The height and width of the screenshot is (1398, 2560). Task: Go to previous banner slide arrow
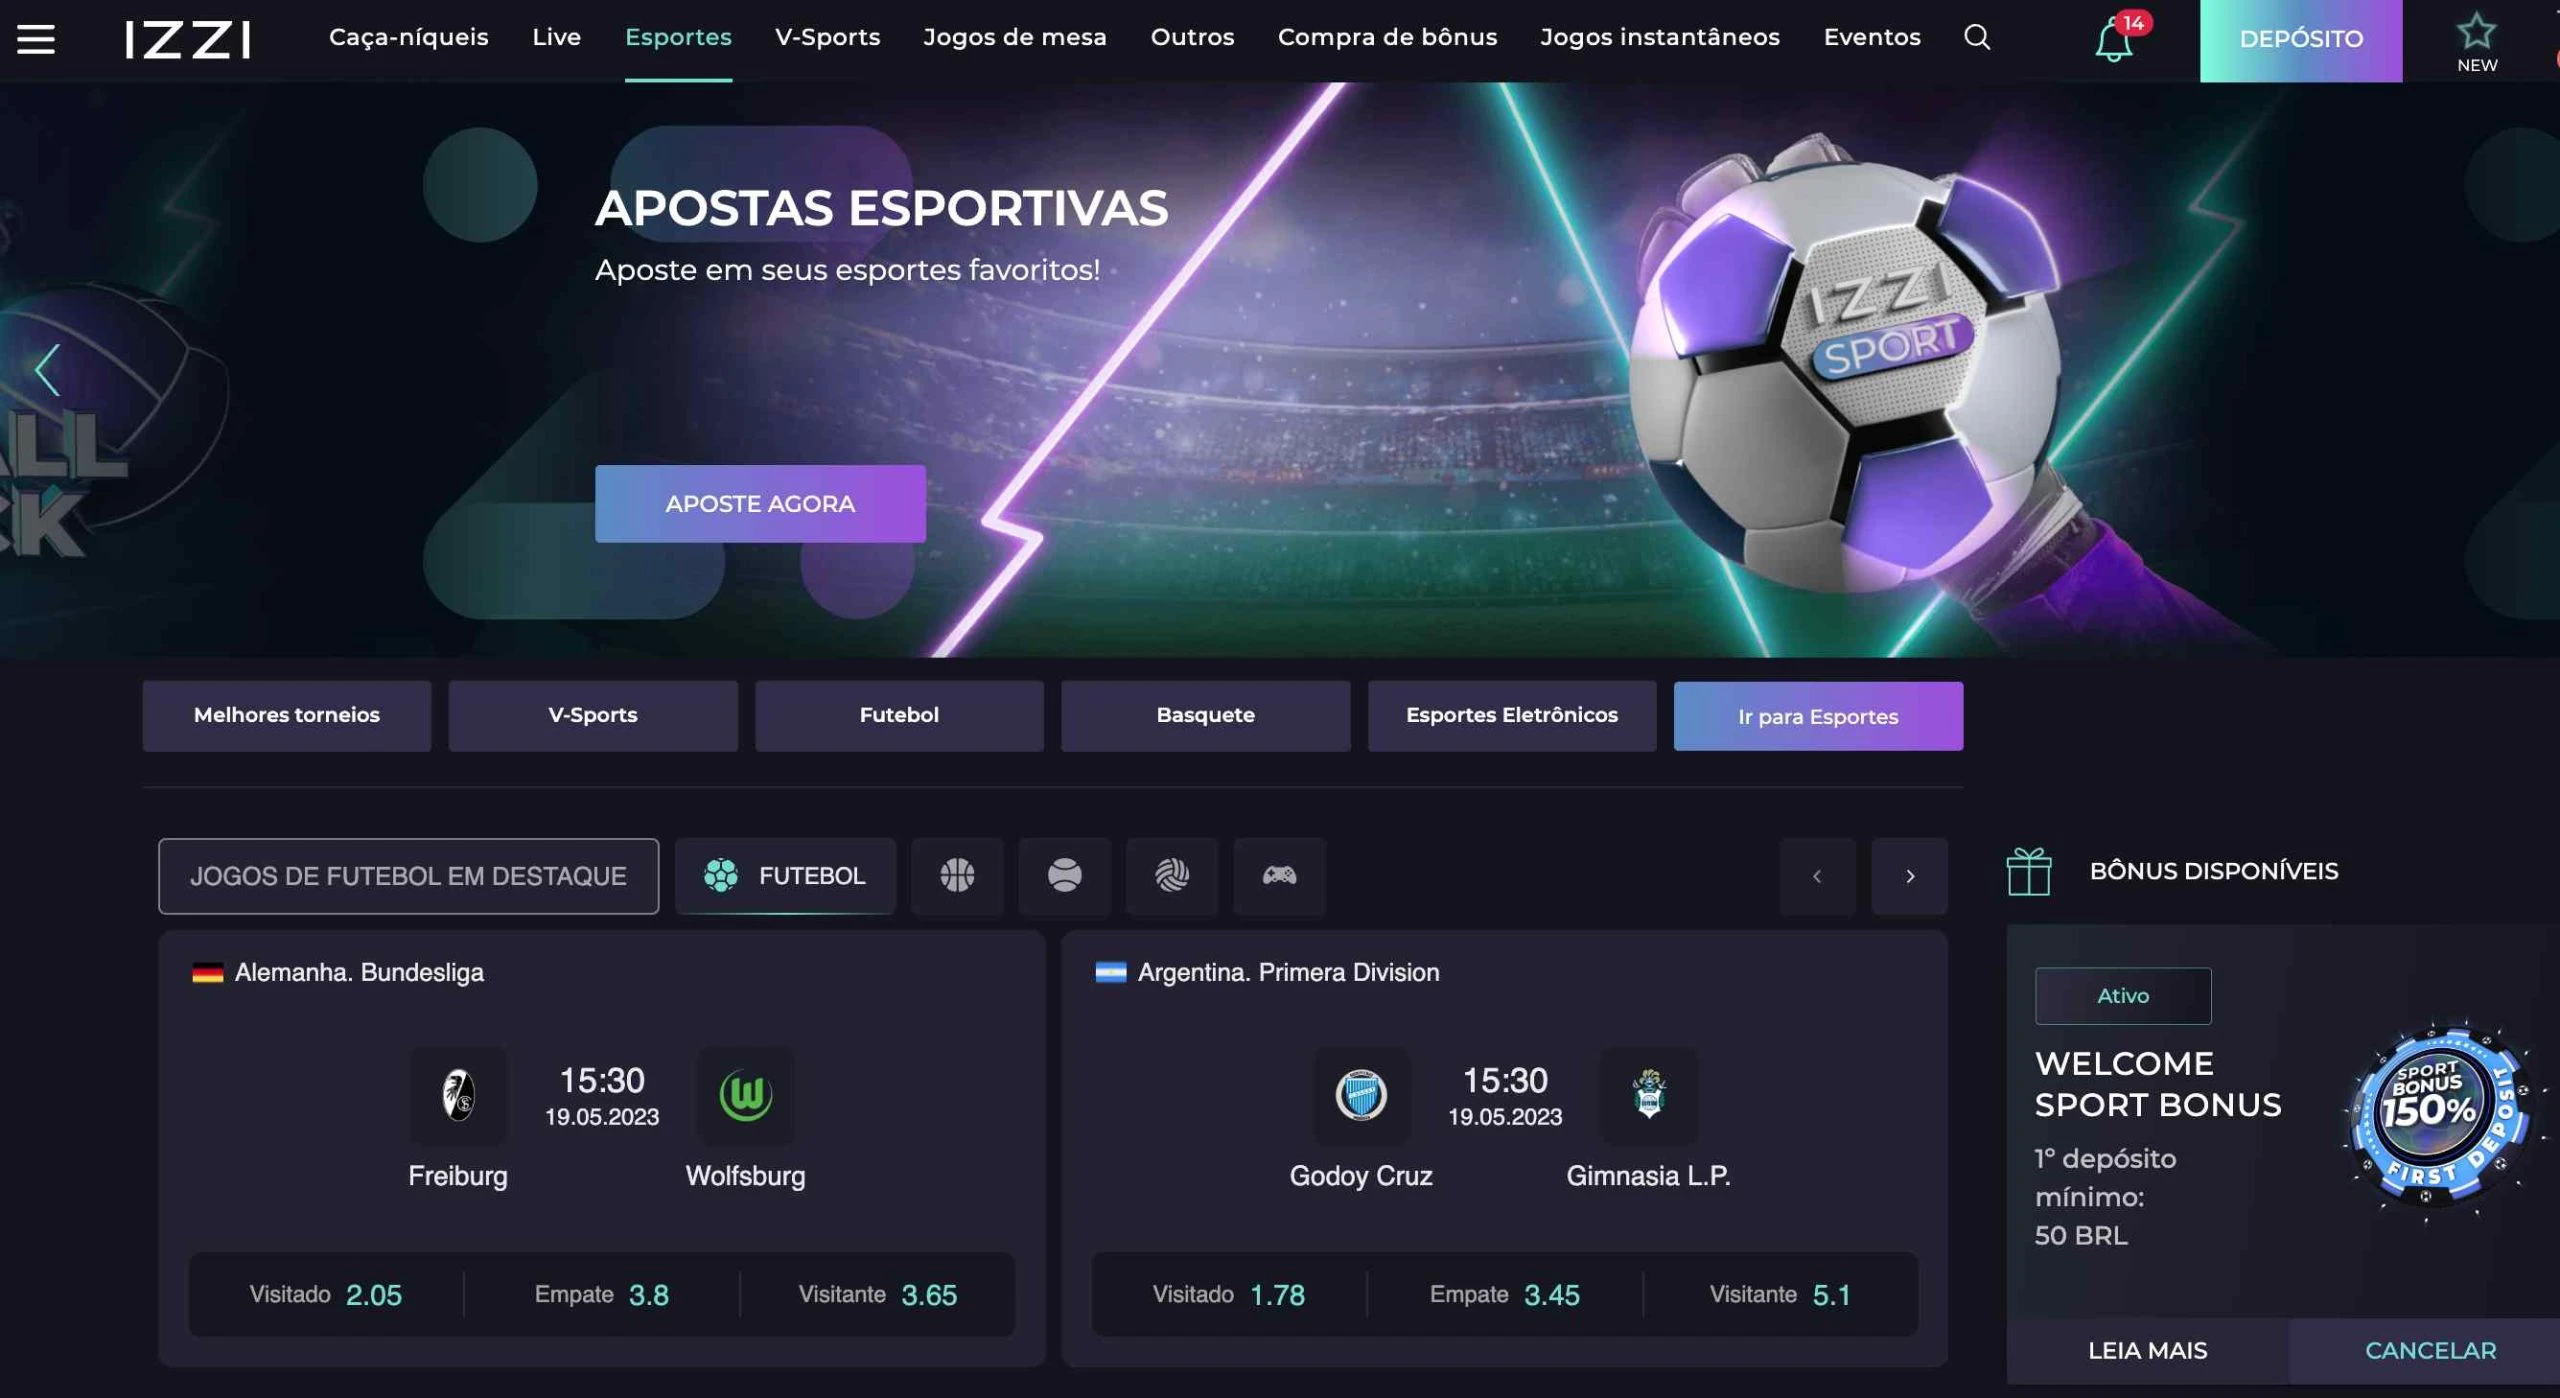tap(47, 370)
